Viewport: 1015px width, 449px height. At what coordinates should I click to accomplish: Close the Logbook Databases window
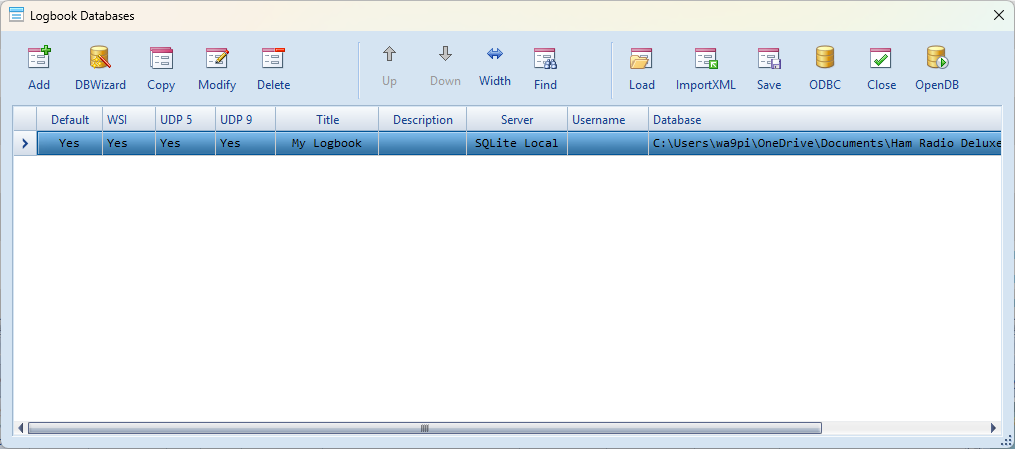click(999, 16)
